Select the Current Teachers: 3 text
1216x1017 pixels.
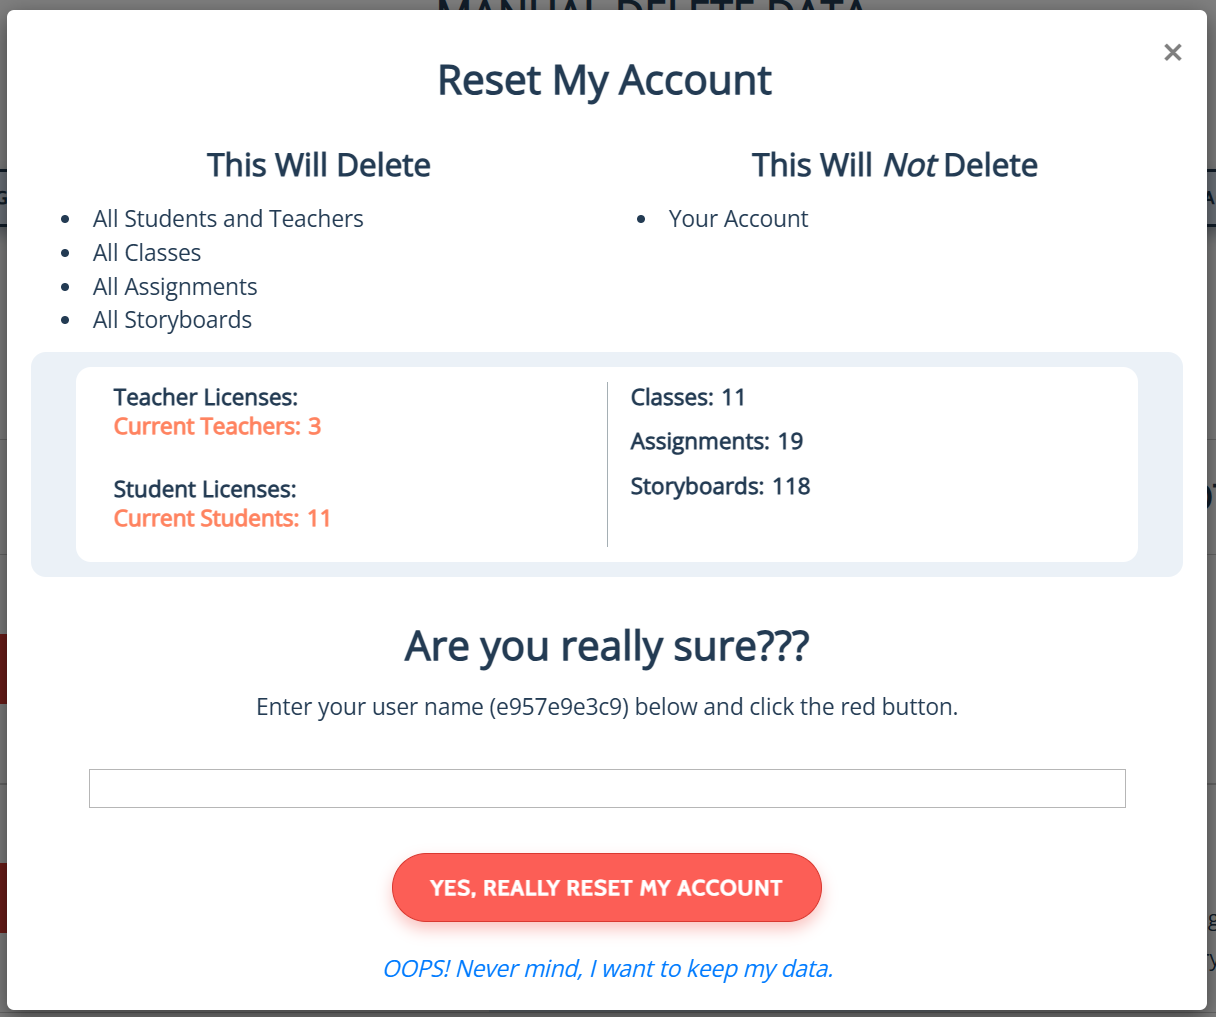coord(217,426)
